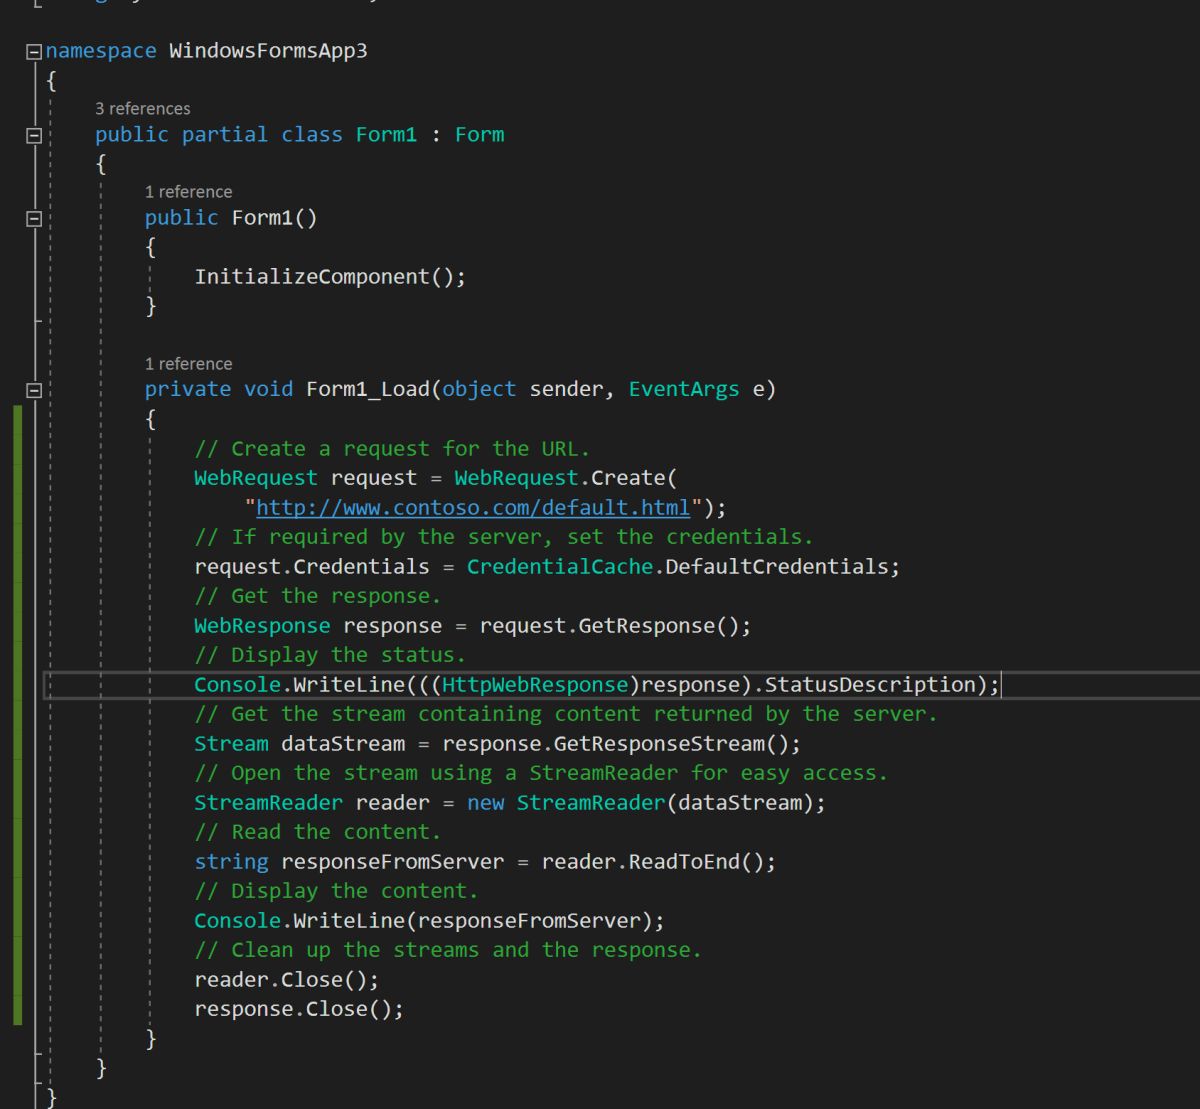1200x1109 pixels.
Task: Click the HttpWebResponse cast type
Action: pos(535,685)
